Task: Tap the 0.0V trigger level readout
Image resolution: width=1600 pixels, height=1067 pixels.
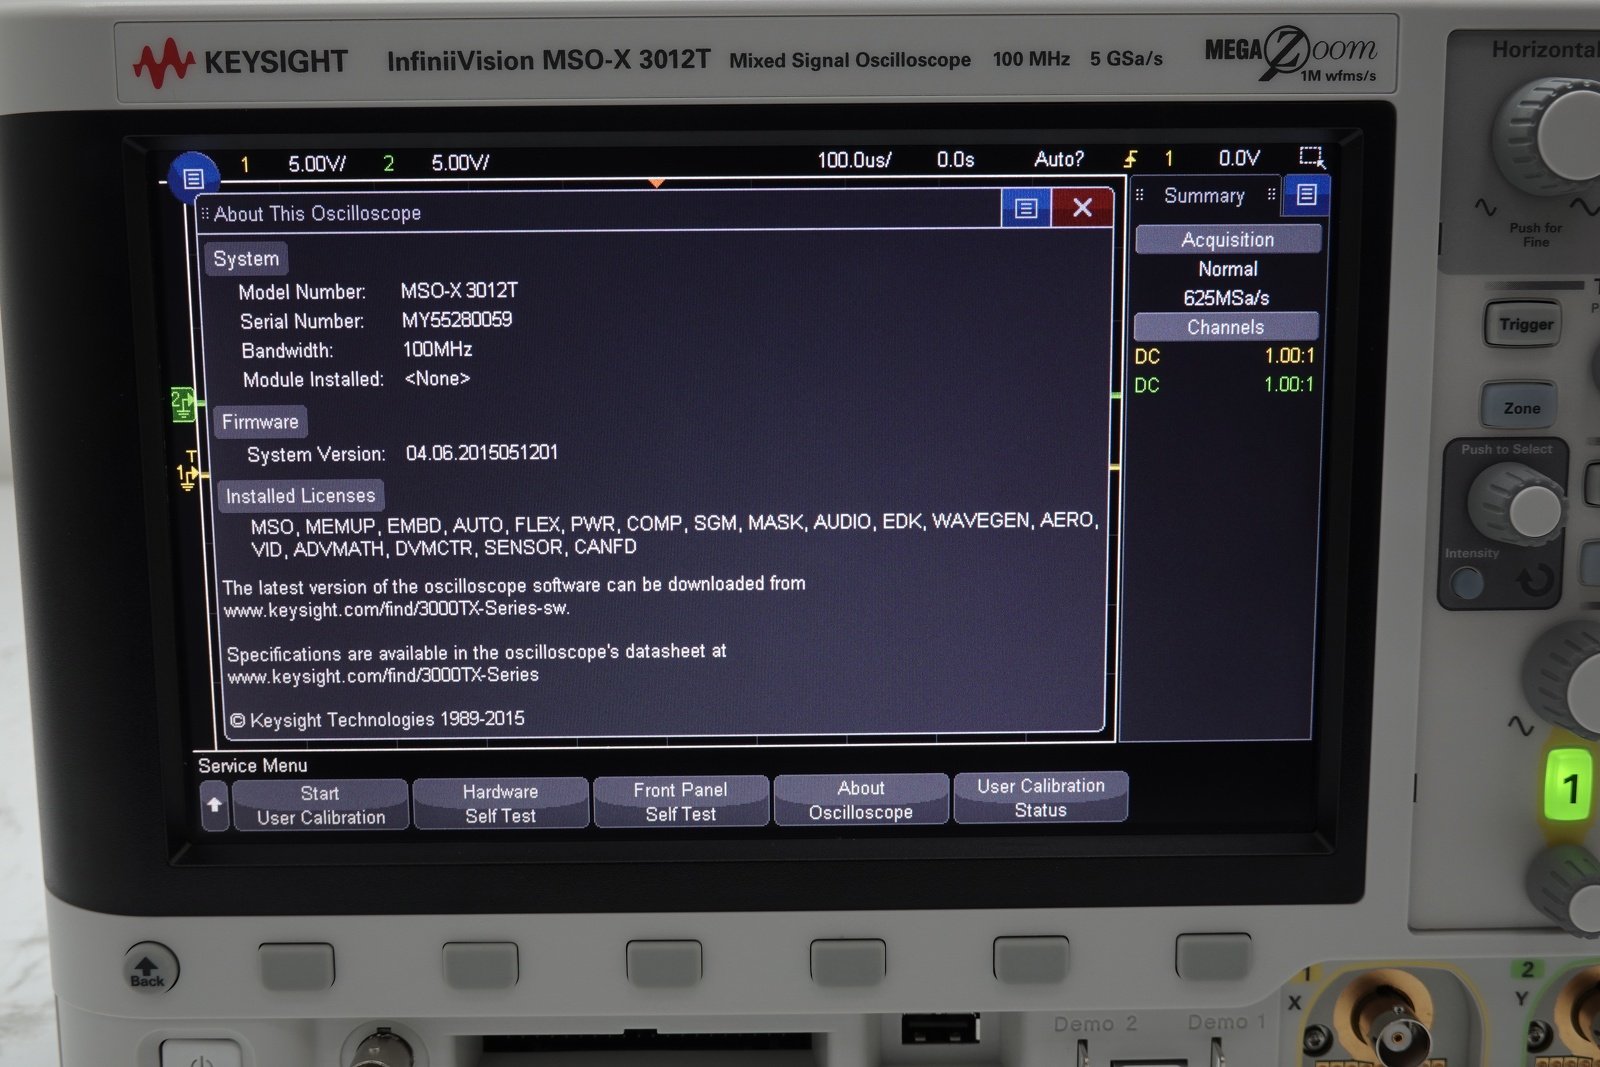Action: coord(1239,158)
